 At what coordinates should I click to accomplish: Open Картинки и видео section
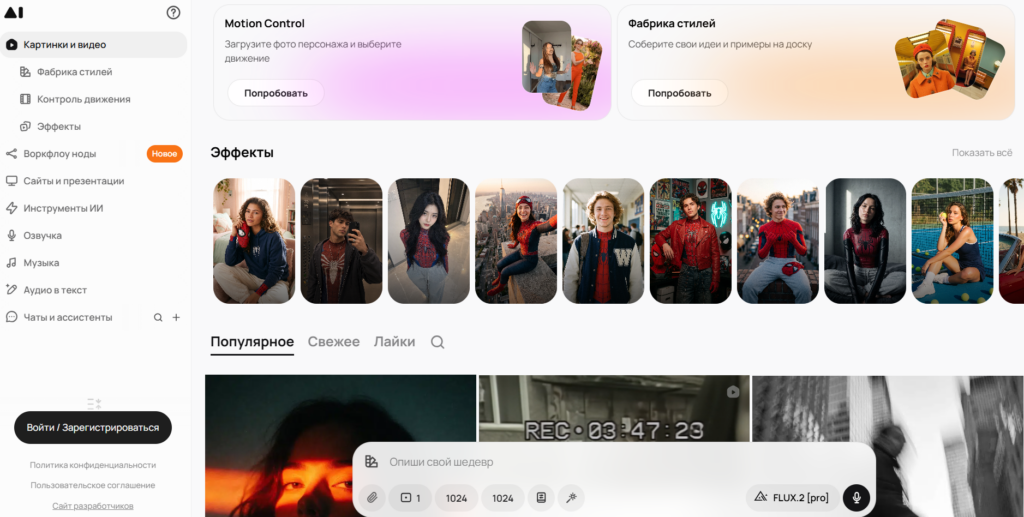93,44
